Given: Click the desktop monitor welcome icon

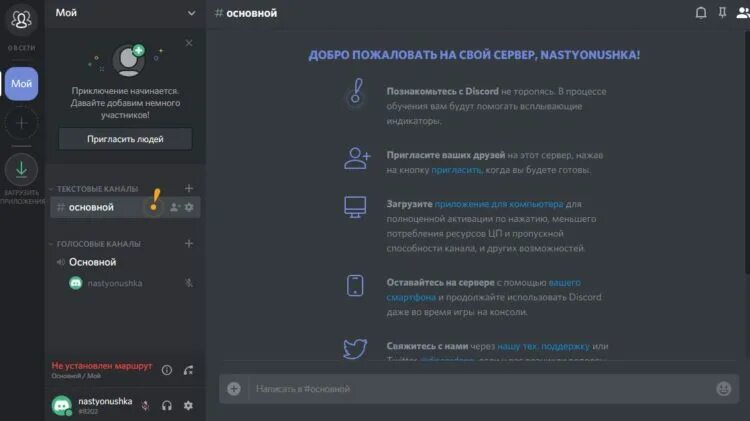Looking at the screenshot, I should 355,207.
